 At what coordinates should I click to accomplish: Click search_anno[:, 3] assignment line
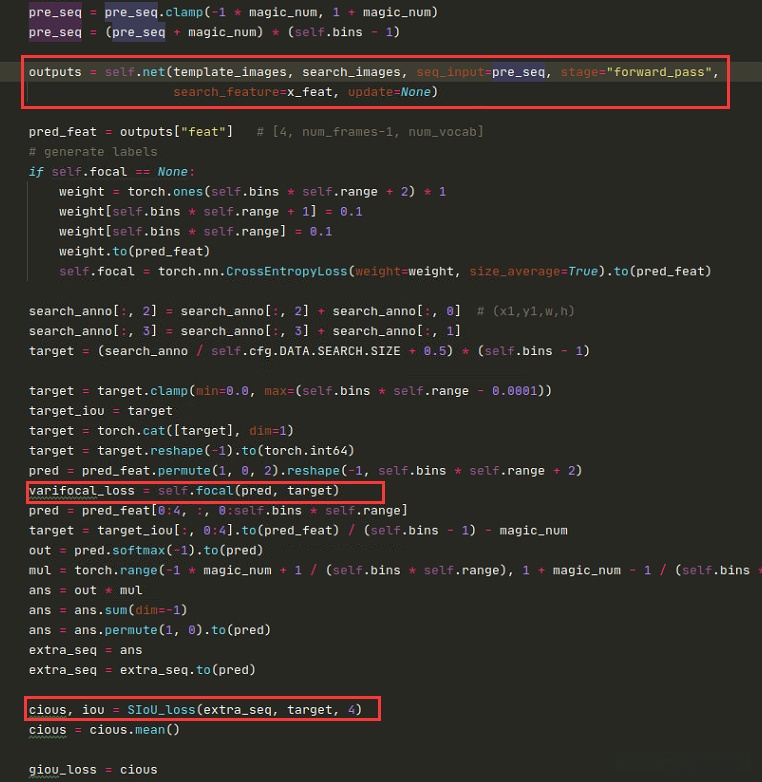coord(244,331)
